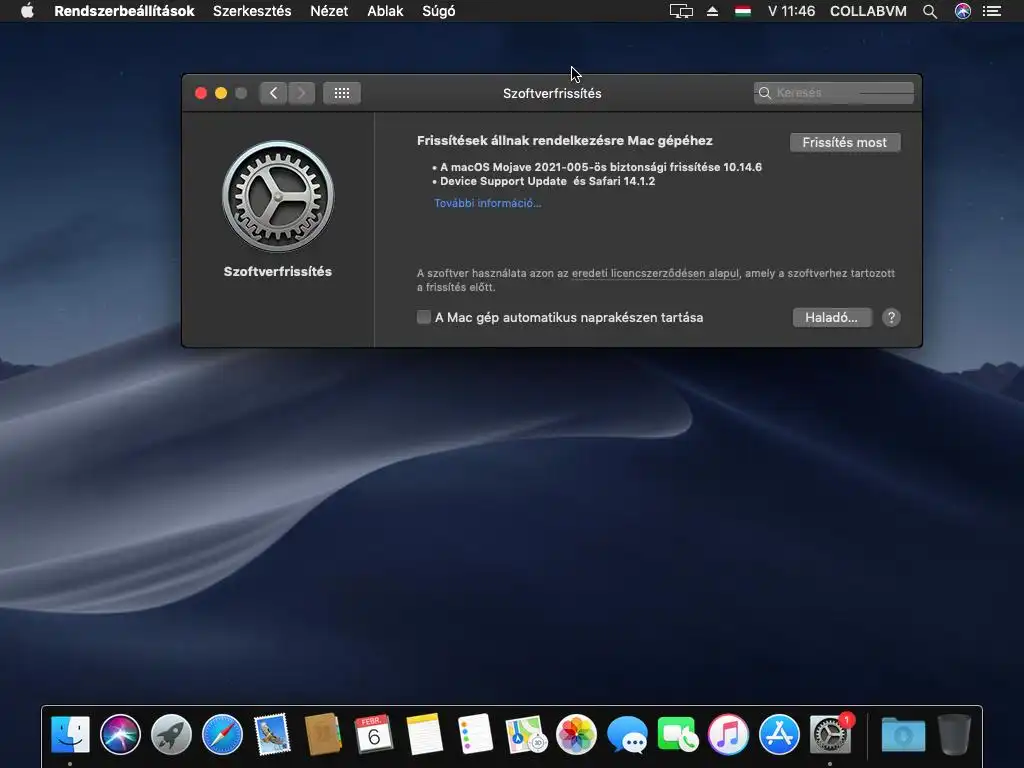
Task: Open Downloads folder in Dock
Action: click(x=903, y=735)
